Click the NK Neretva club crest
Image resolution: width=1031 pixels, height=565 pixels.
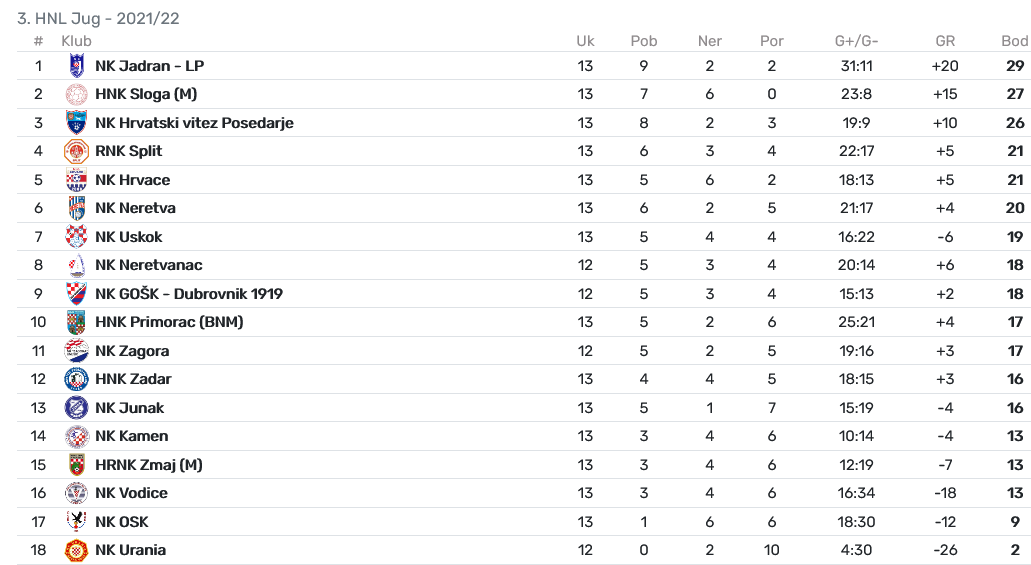pyautogui.click(x=76, y=208)
